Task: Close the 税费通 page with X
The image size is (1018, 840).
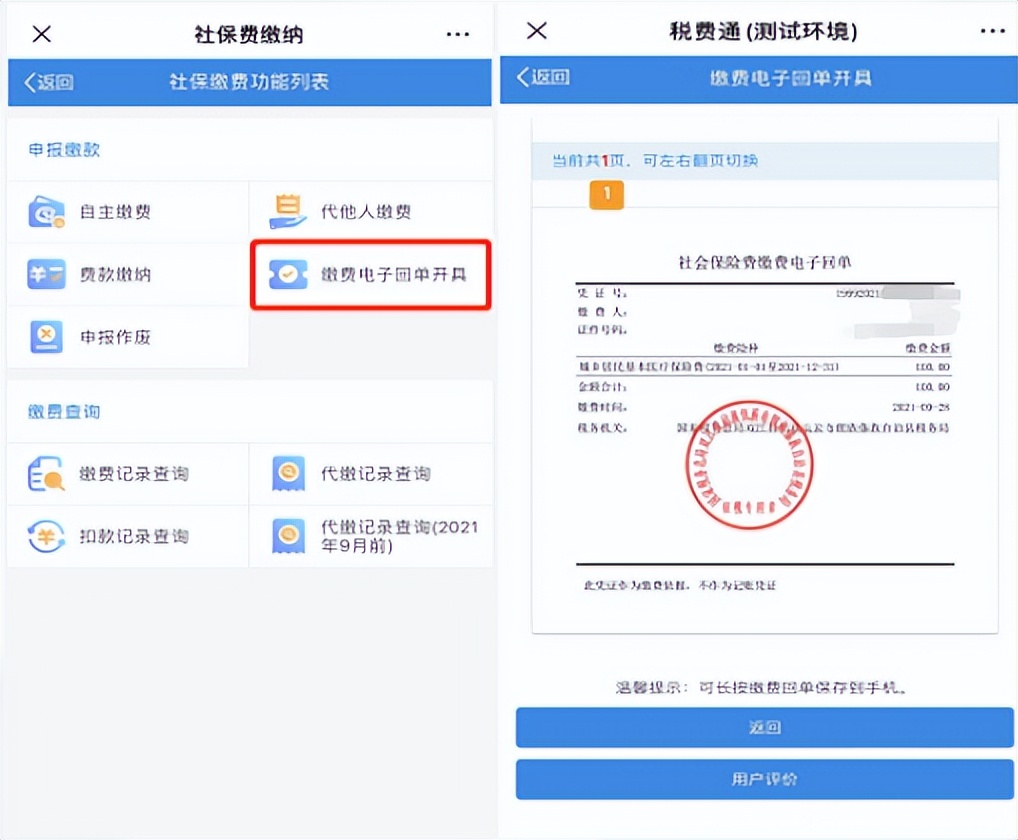Action: point(537,31)
